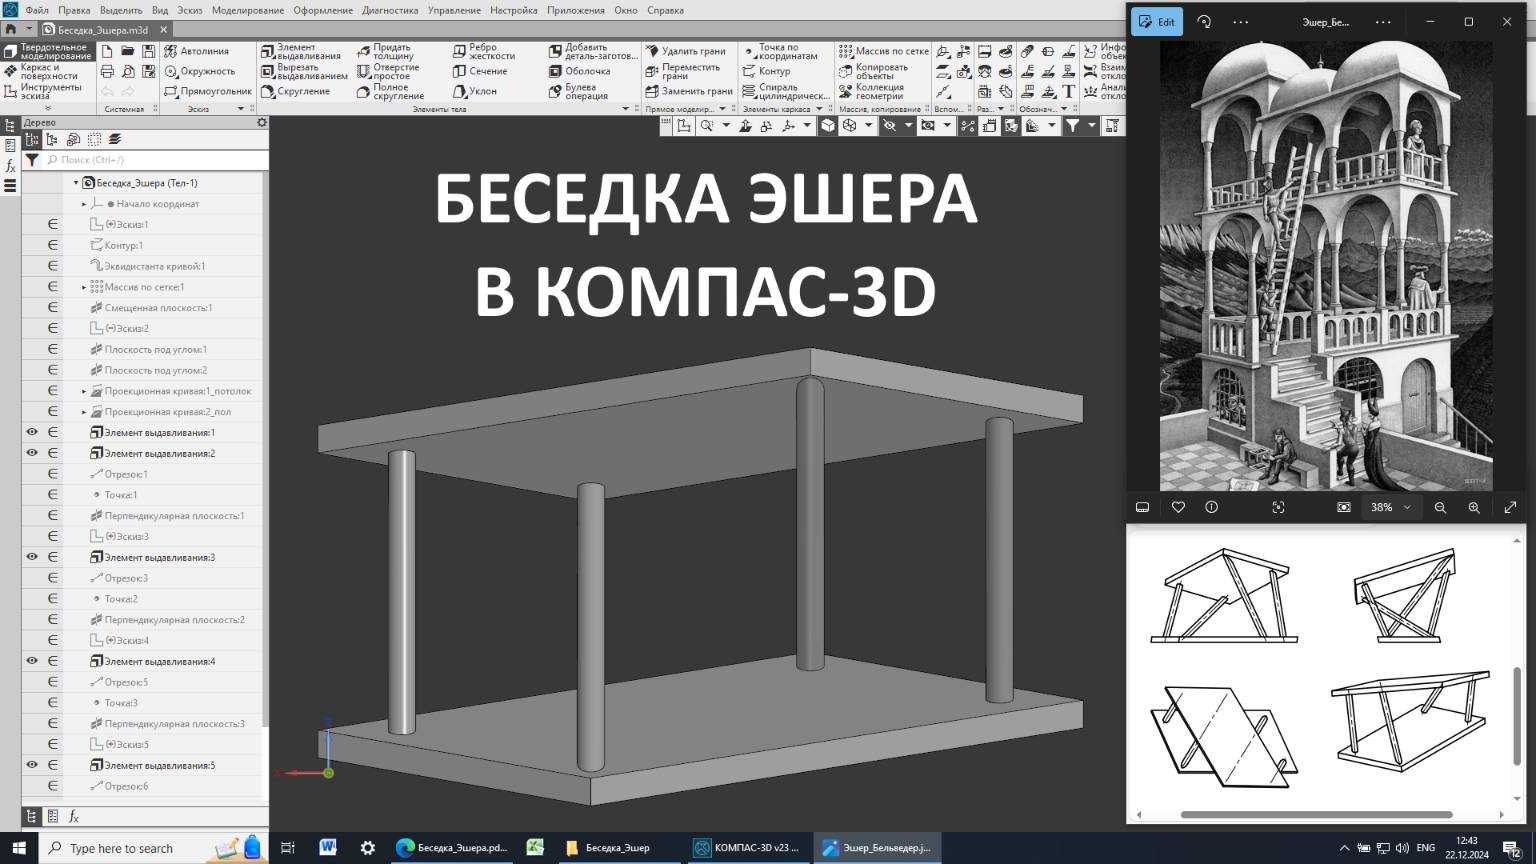Toggle shaded display mode cube
Viewport: 1536px width, 864px height.
point(828,125)
